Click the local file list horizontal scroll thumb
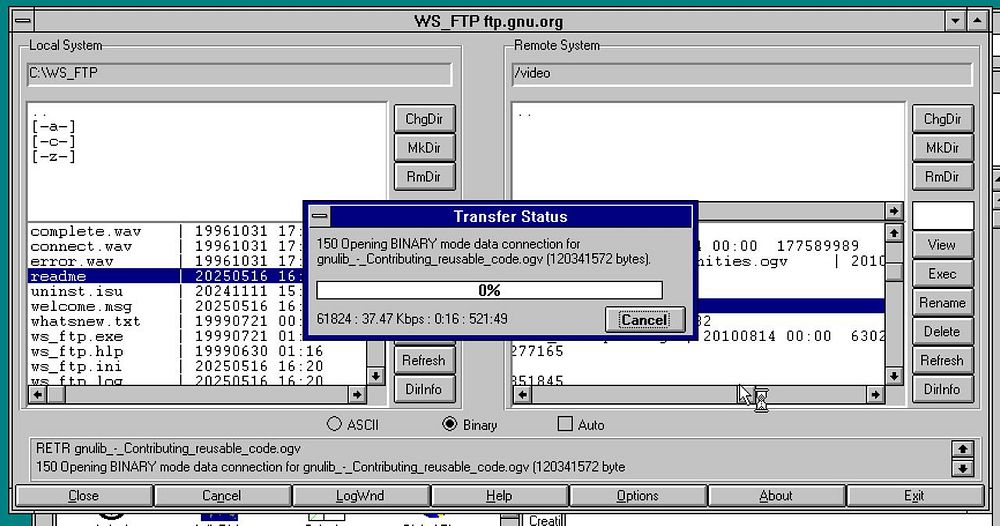The width and height of the screenshot is (1000, 526). tap(57, 395)
